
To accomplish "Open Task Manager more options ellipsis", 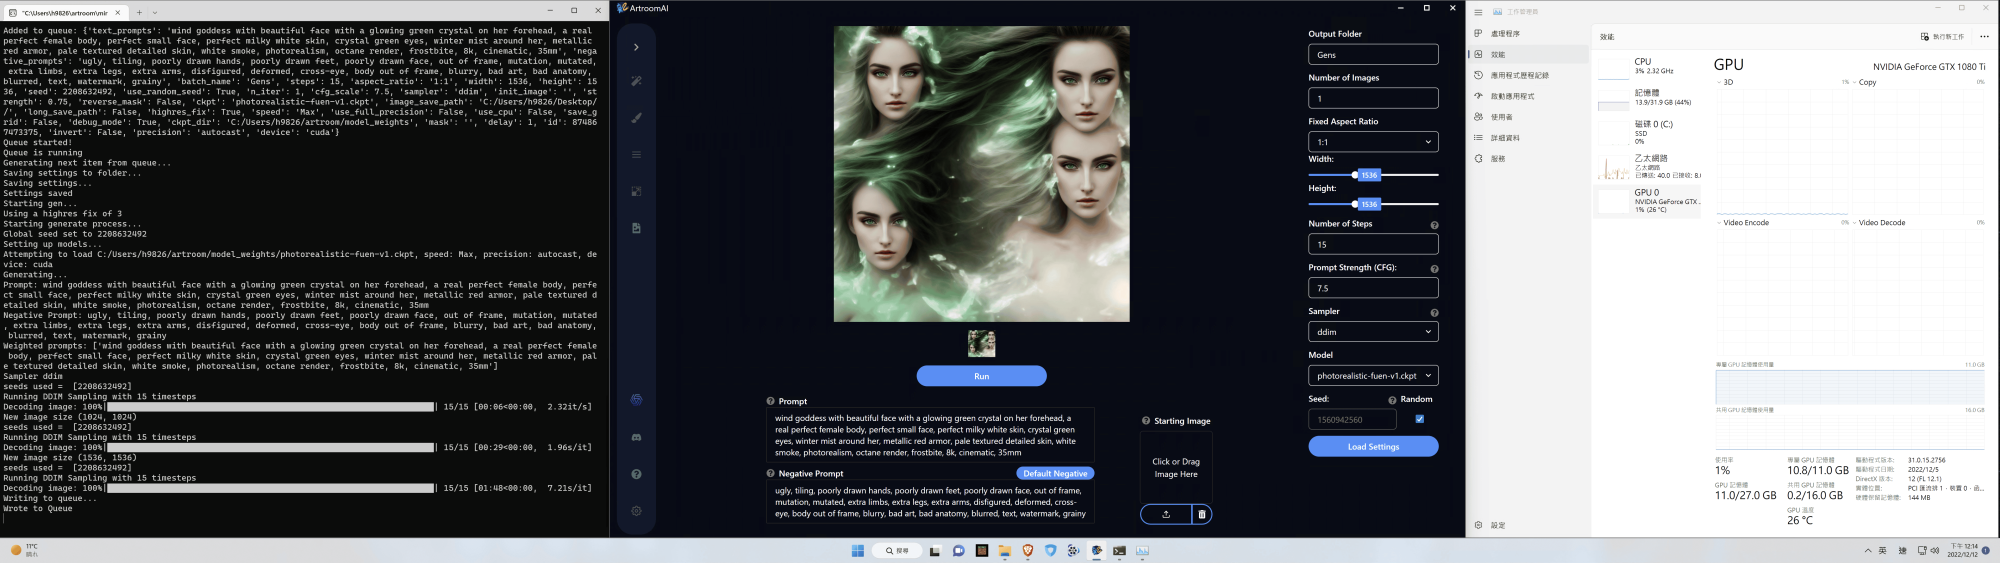I will click(x=1984, y=37).
